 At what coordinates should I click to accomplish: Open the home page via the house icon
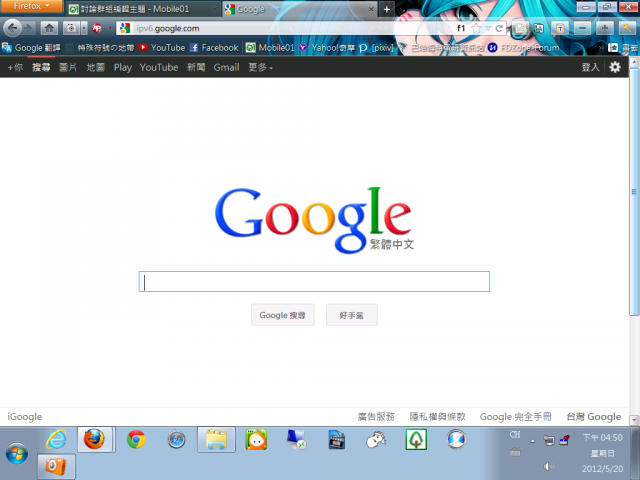[49, 28]
